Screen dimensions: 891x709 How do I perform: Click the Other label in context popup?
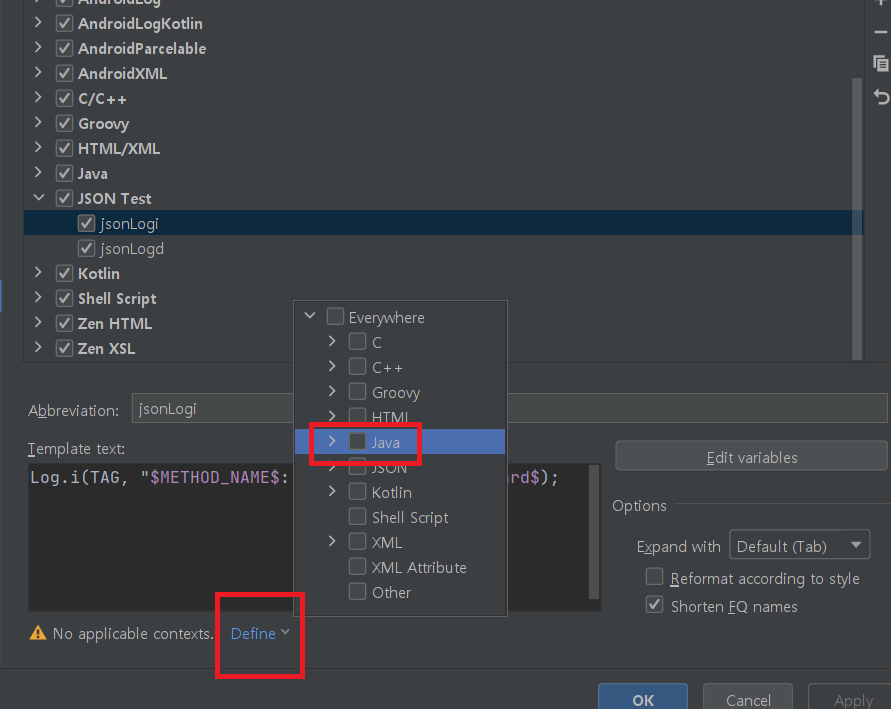pyautogui.click(x=391, y=593)
